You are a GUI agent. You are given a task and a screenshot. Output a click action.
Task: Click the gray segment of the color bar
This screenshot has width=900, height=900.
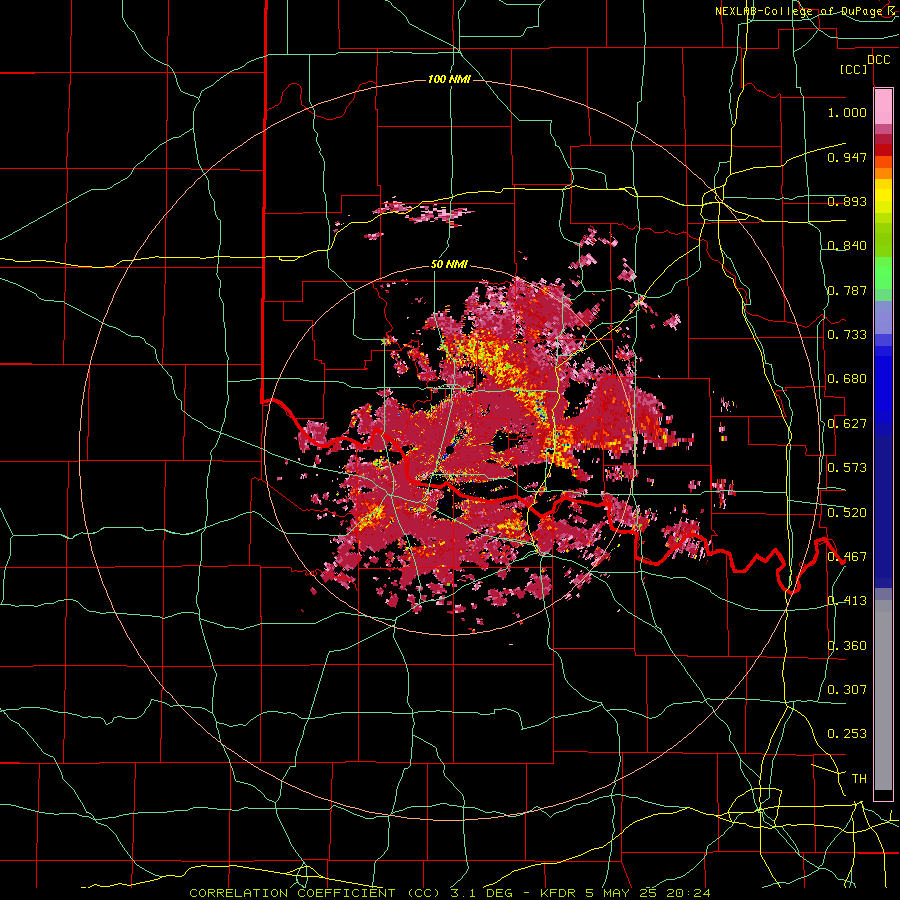point(883,695)
